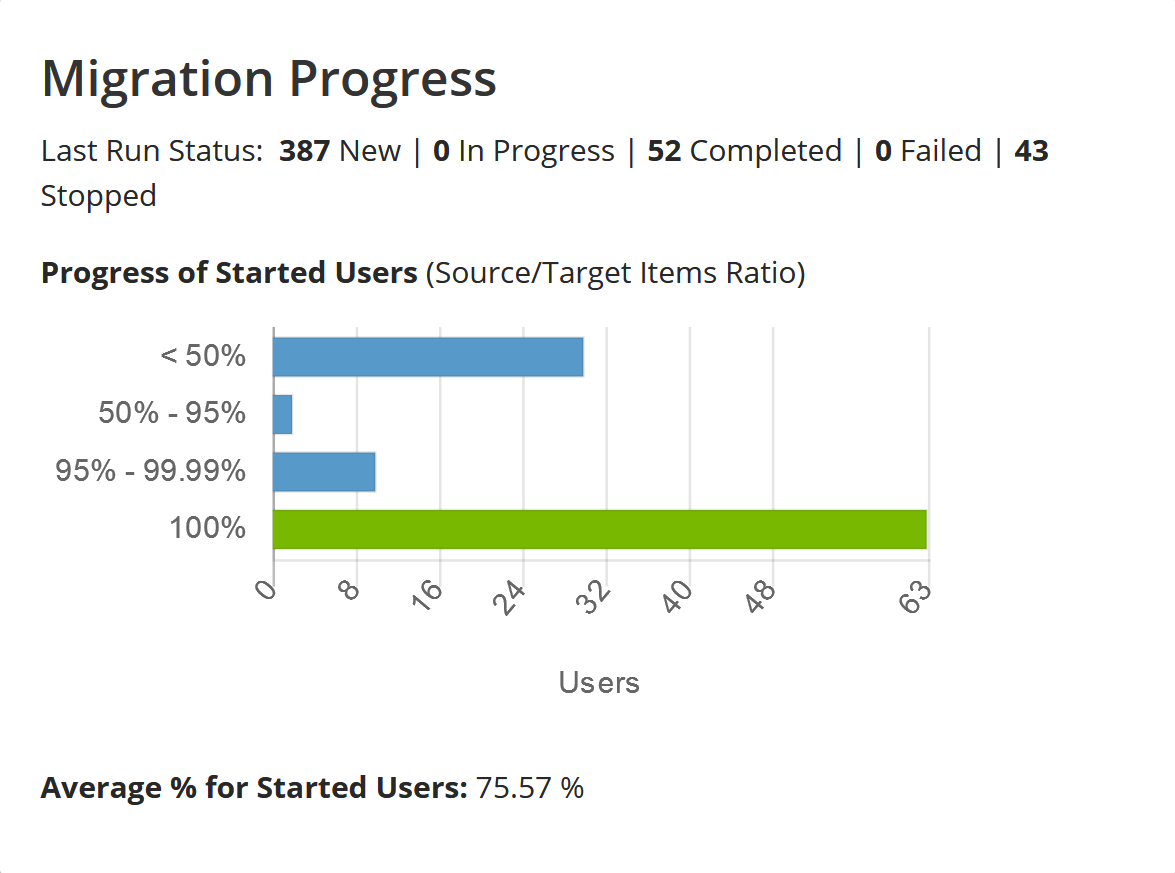
Task: Click the 95% - 99.99% axis label
Action: [151, 470]
